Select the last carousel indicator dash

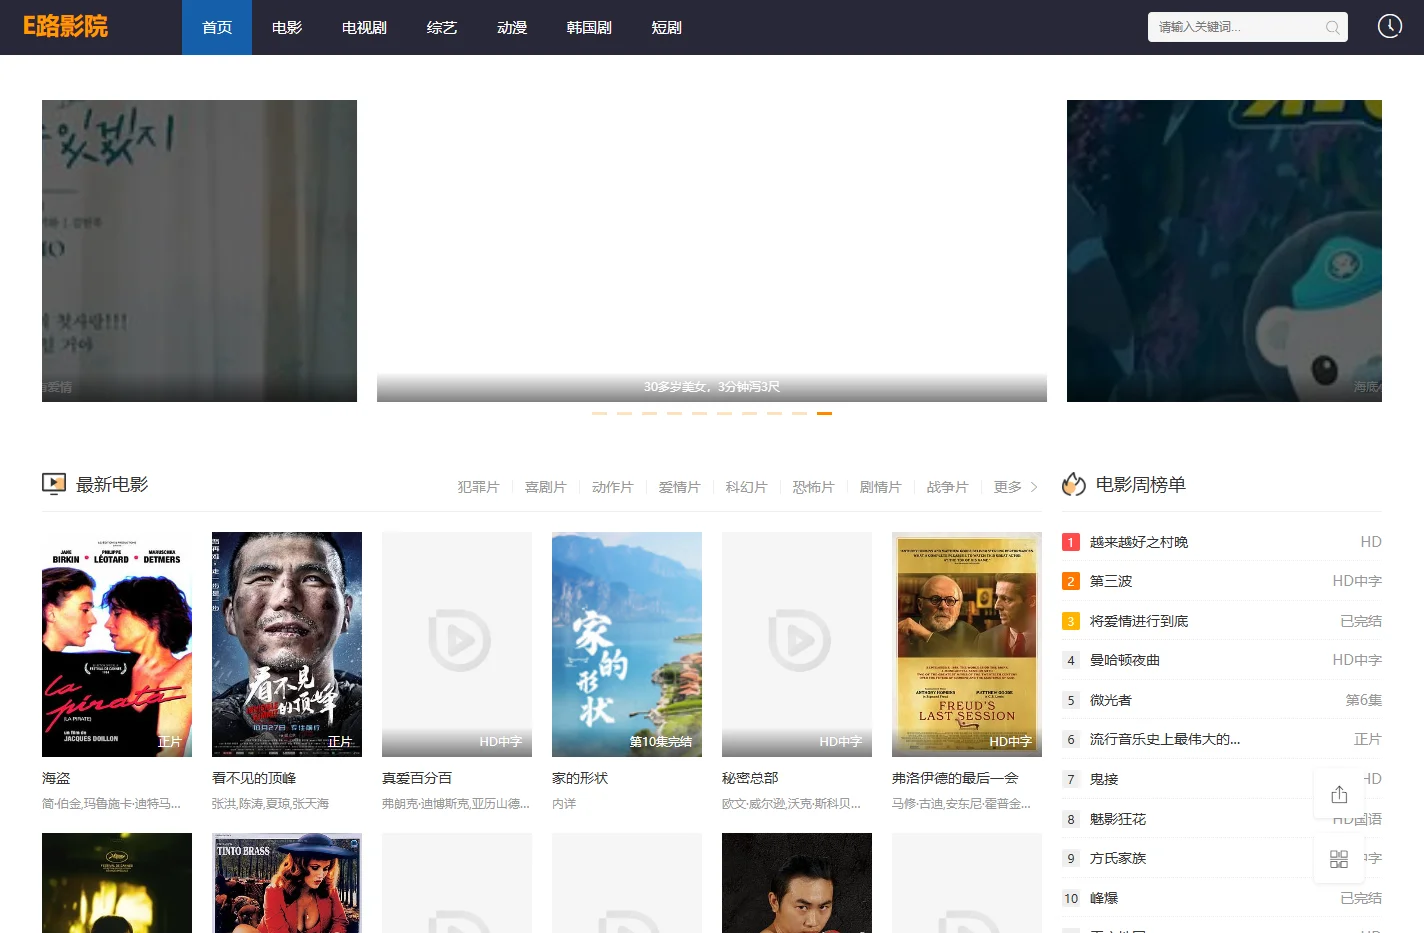(x=824, y=413)
